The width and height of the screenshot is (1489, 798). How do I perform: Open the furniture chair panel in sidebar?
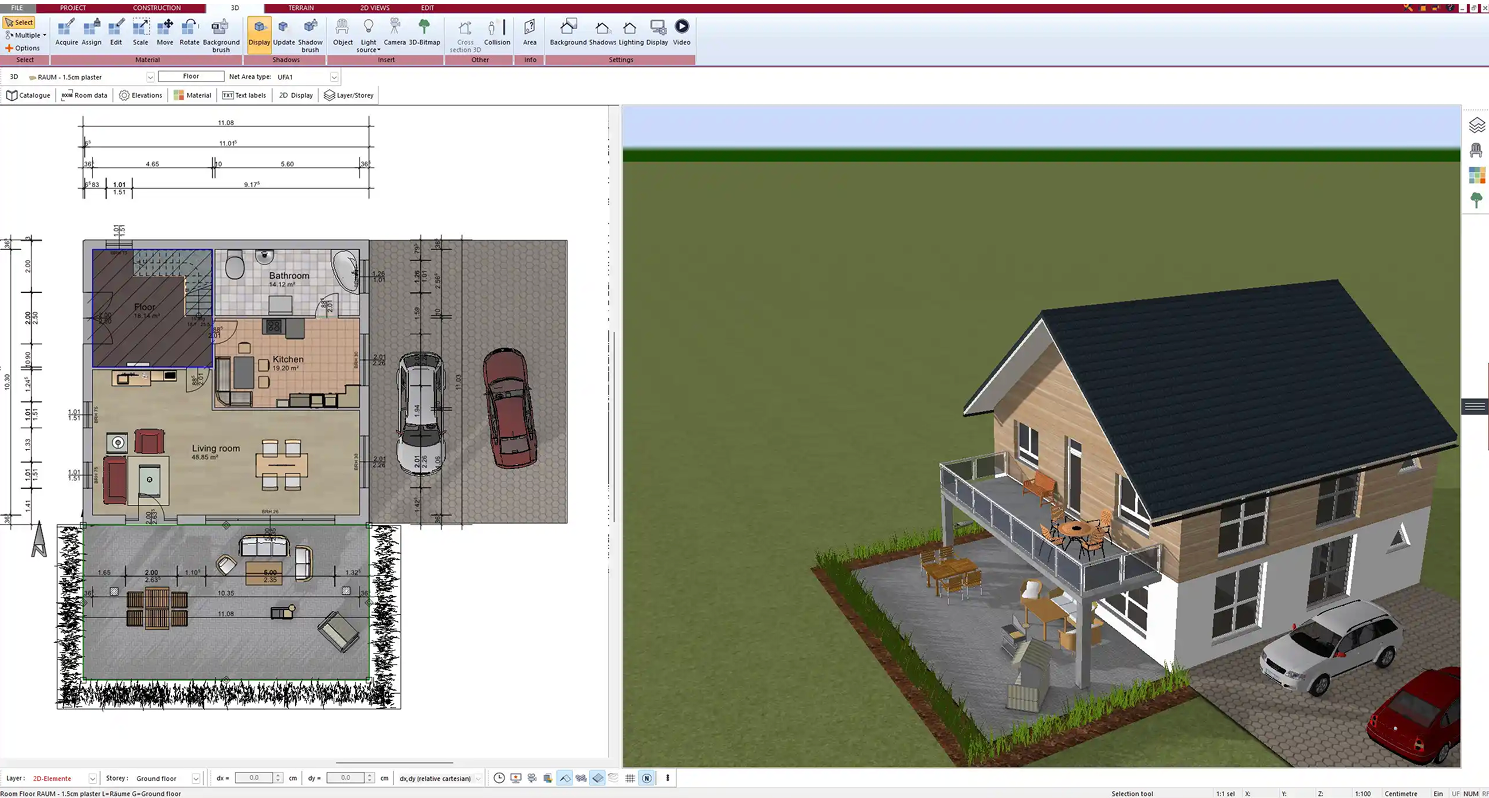1477,151
